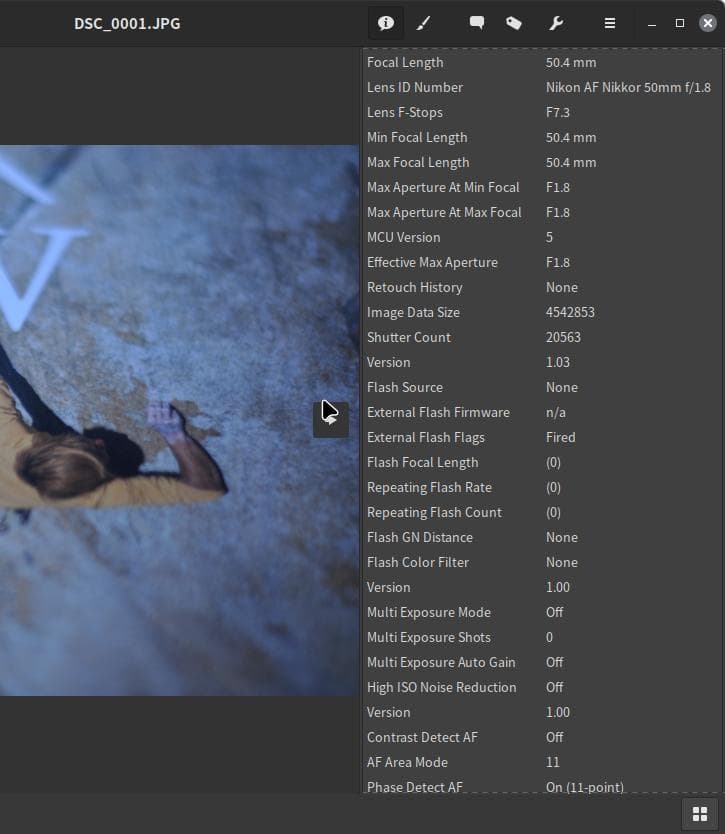Toggle the image properties info panel
Screen dimensions: 725x834
pos(386,23)
